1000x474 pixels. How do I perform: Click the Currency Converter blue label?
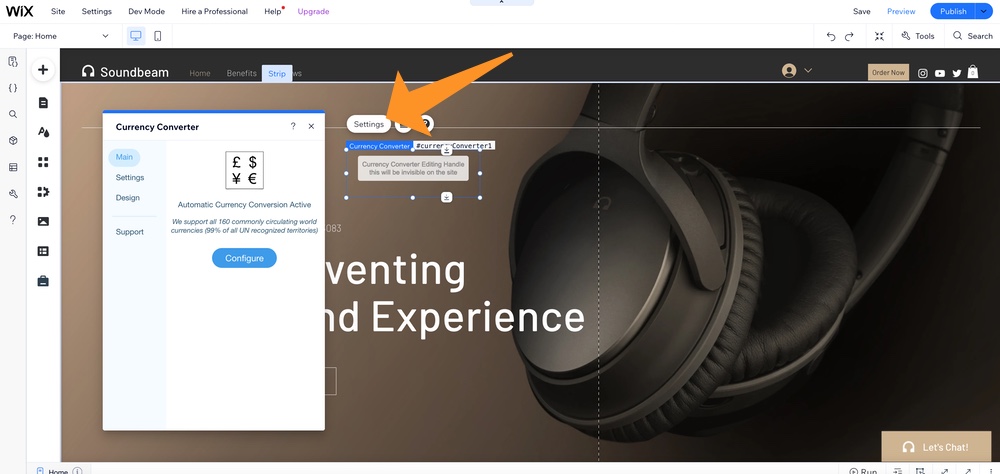(x=379, y=146)
